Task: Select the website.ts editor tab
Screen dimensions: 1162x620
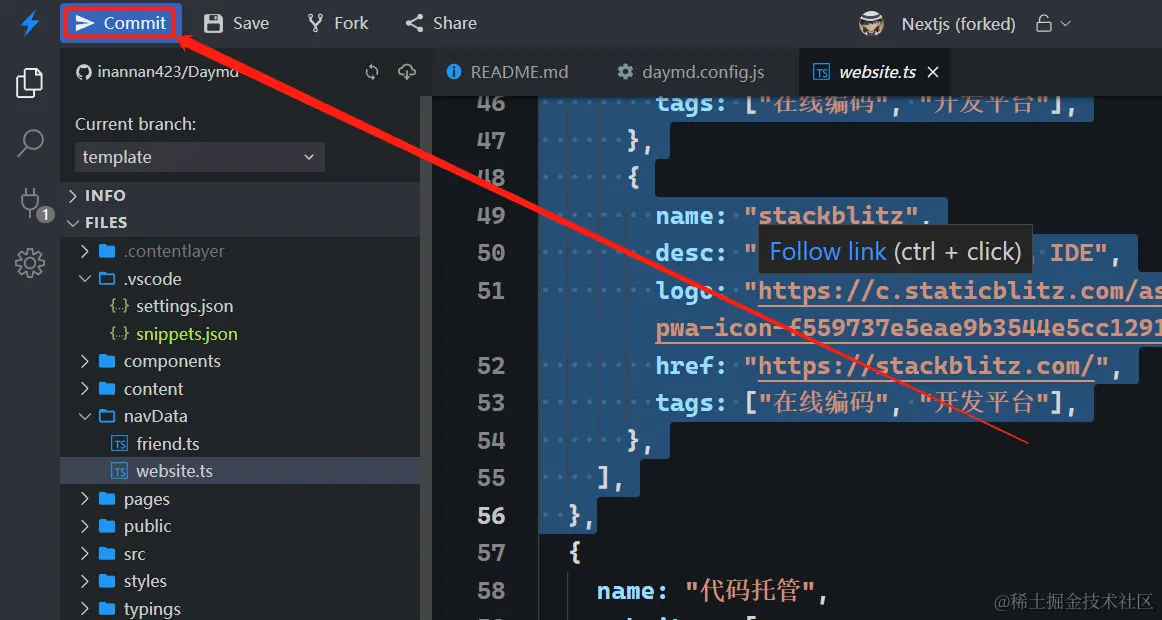Action: 874,72
